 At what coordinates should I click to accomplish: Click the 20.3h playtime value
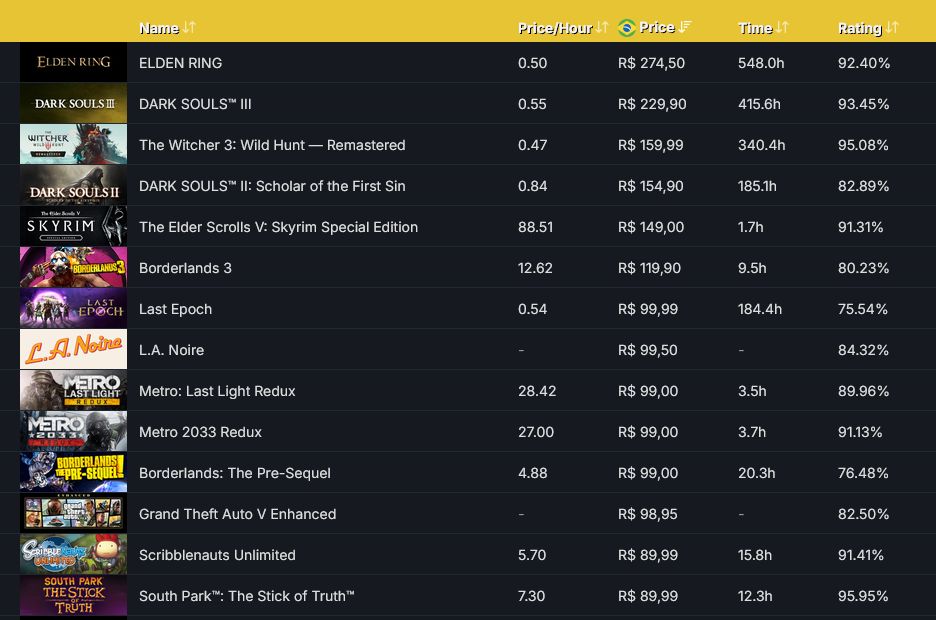pos(757,473)
